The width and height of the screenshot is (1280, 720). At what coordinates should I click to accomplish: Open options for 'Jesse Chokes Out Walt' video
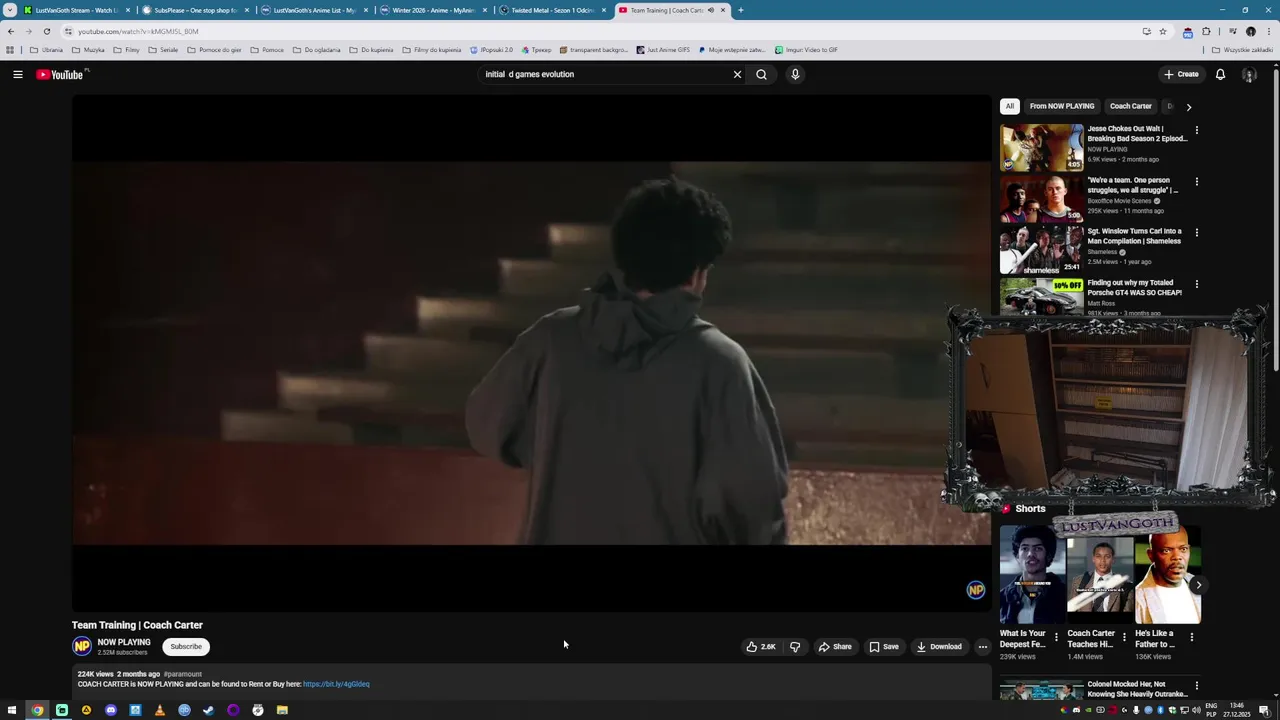click(1196, 129)
